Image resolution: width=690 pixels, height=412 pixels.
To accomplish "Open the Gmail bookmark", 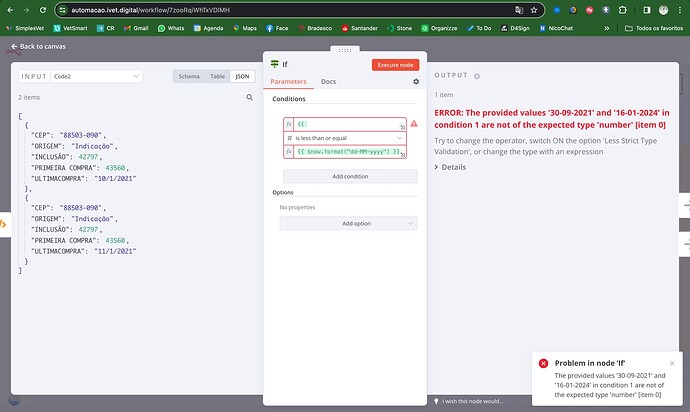I will [136, 28].
